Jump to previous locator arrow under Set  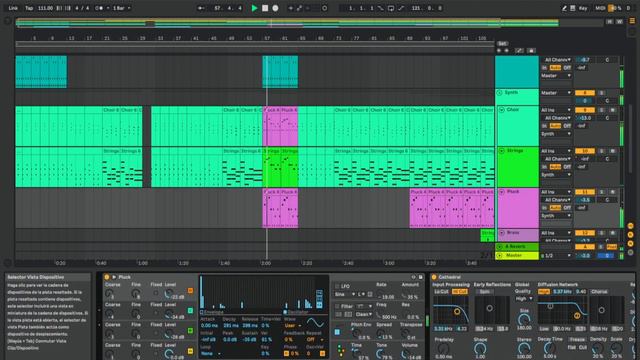point(499,51)
